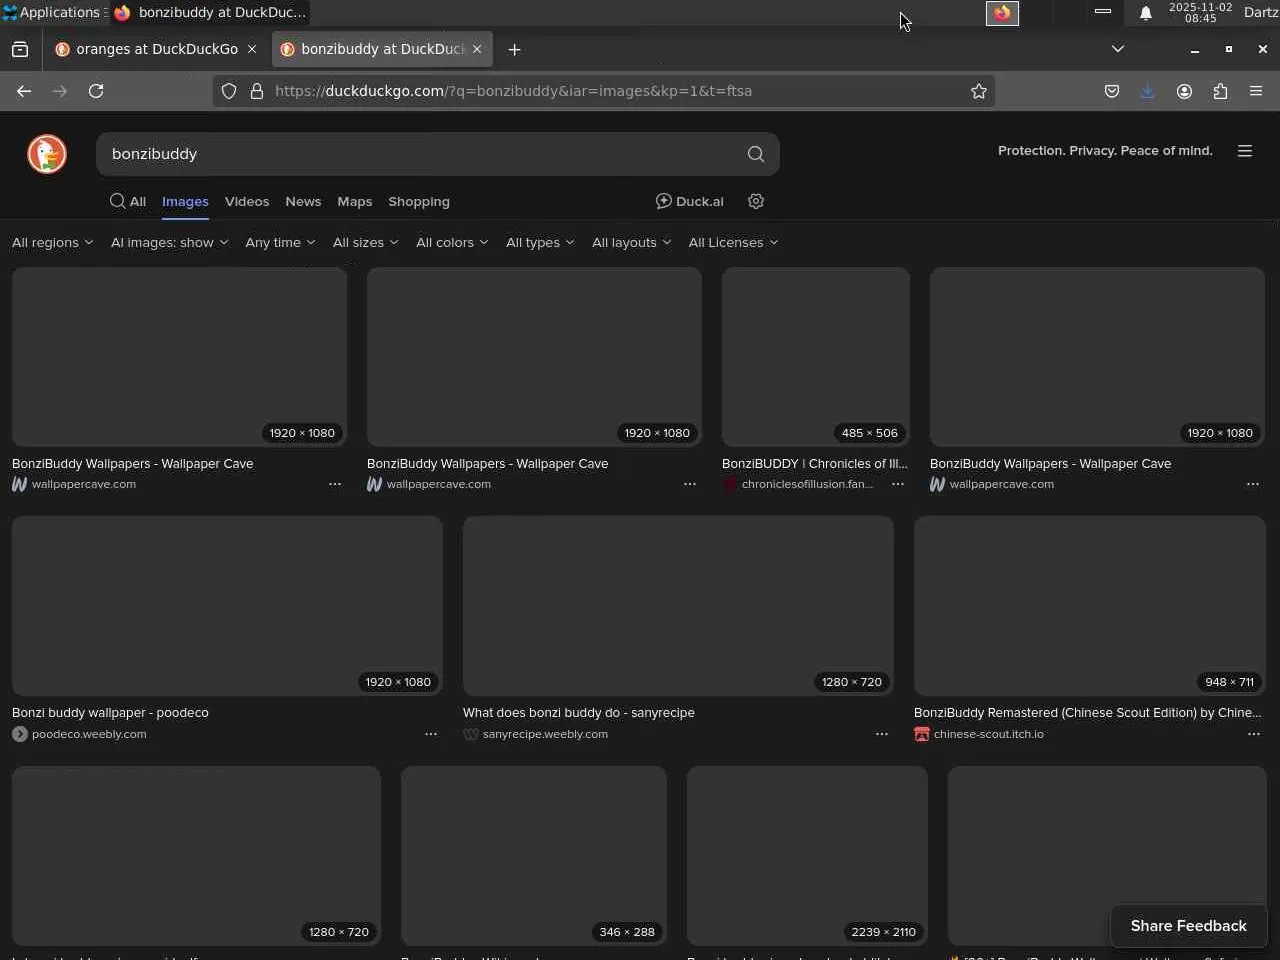This screenshot has height=960, width=1280.
Task: Open more options for sanyrecipe result
Action: pos(882,734)
